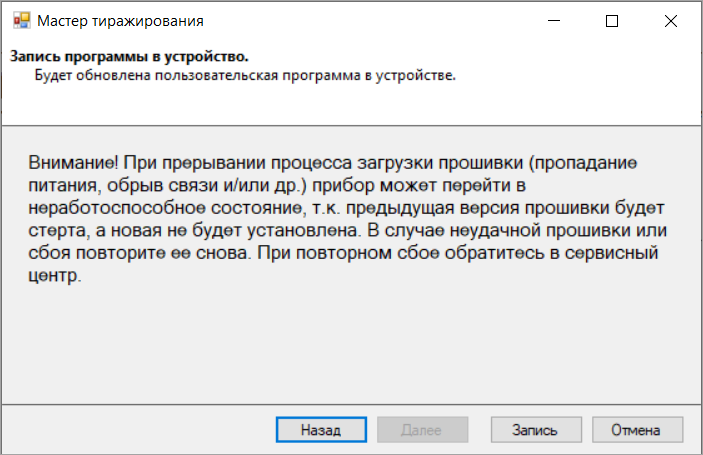
Task: Click the bold heading Запись программы в устройство
Action: point(129,58)
